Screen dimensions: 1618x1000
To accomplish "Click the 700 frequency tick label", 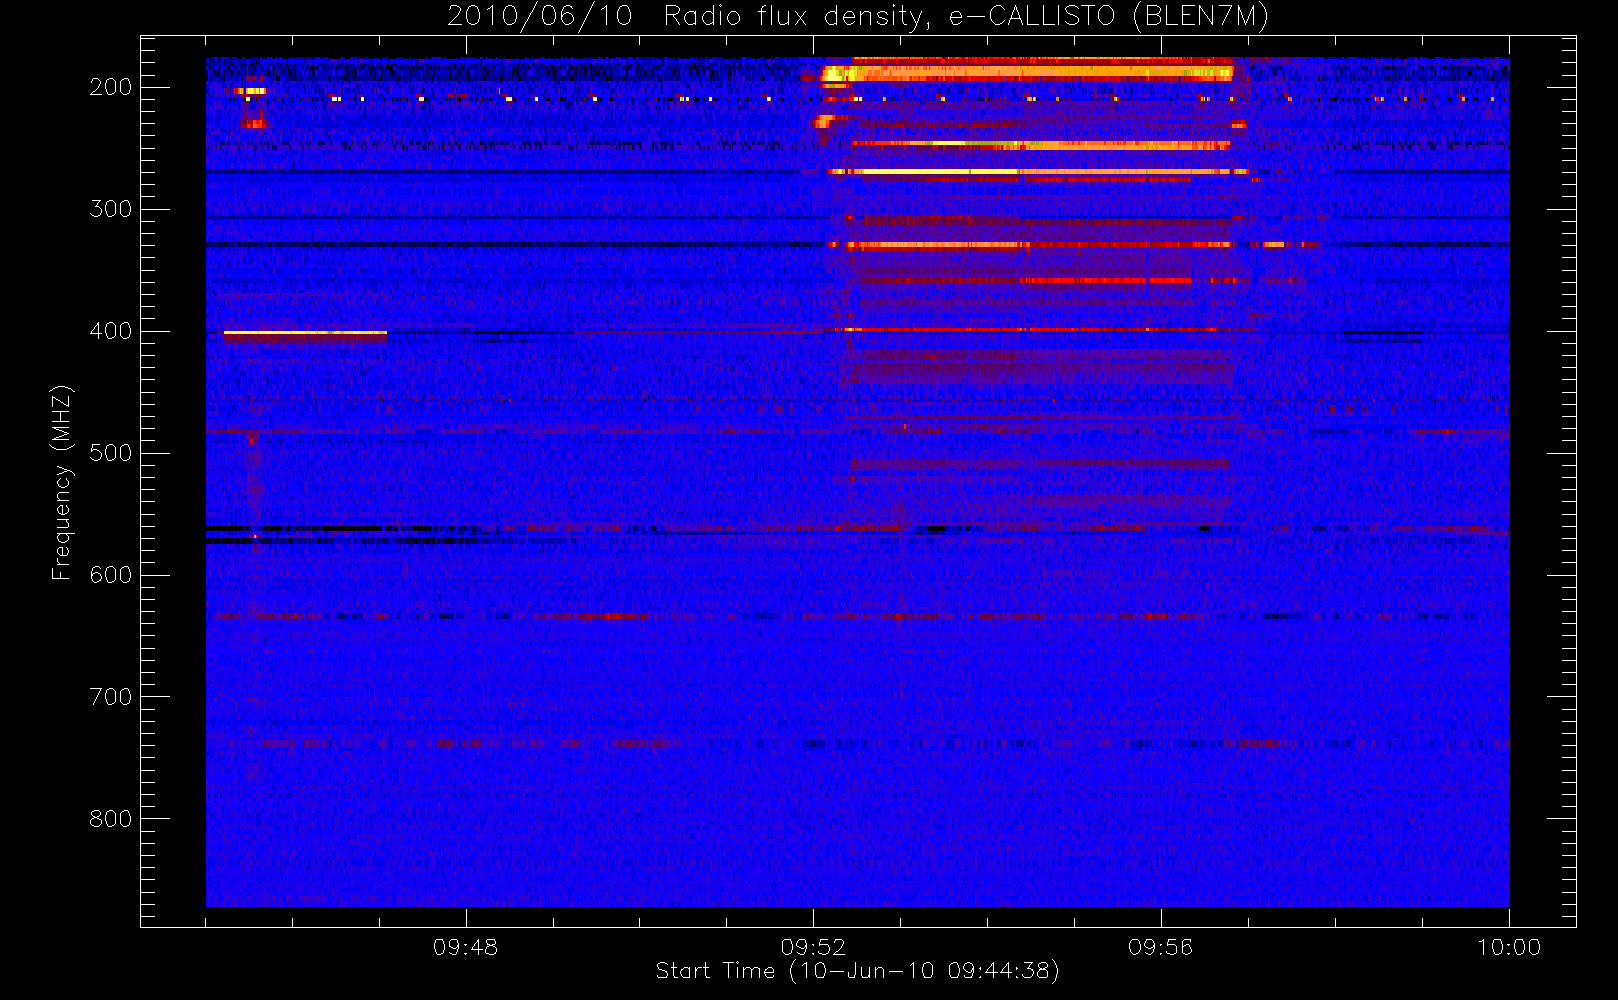I will coord(110,697).
